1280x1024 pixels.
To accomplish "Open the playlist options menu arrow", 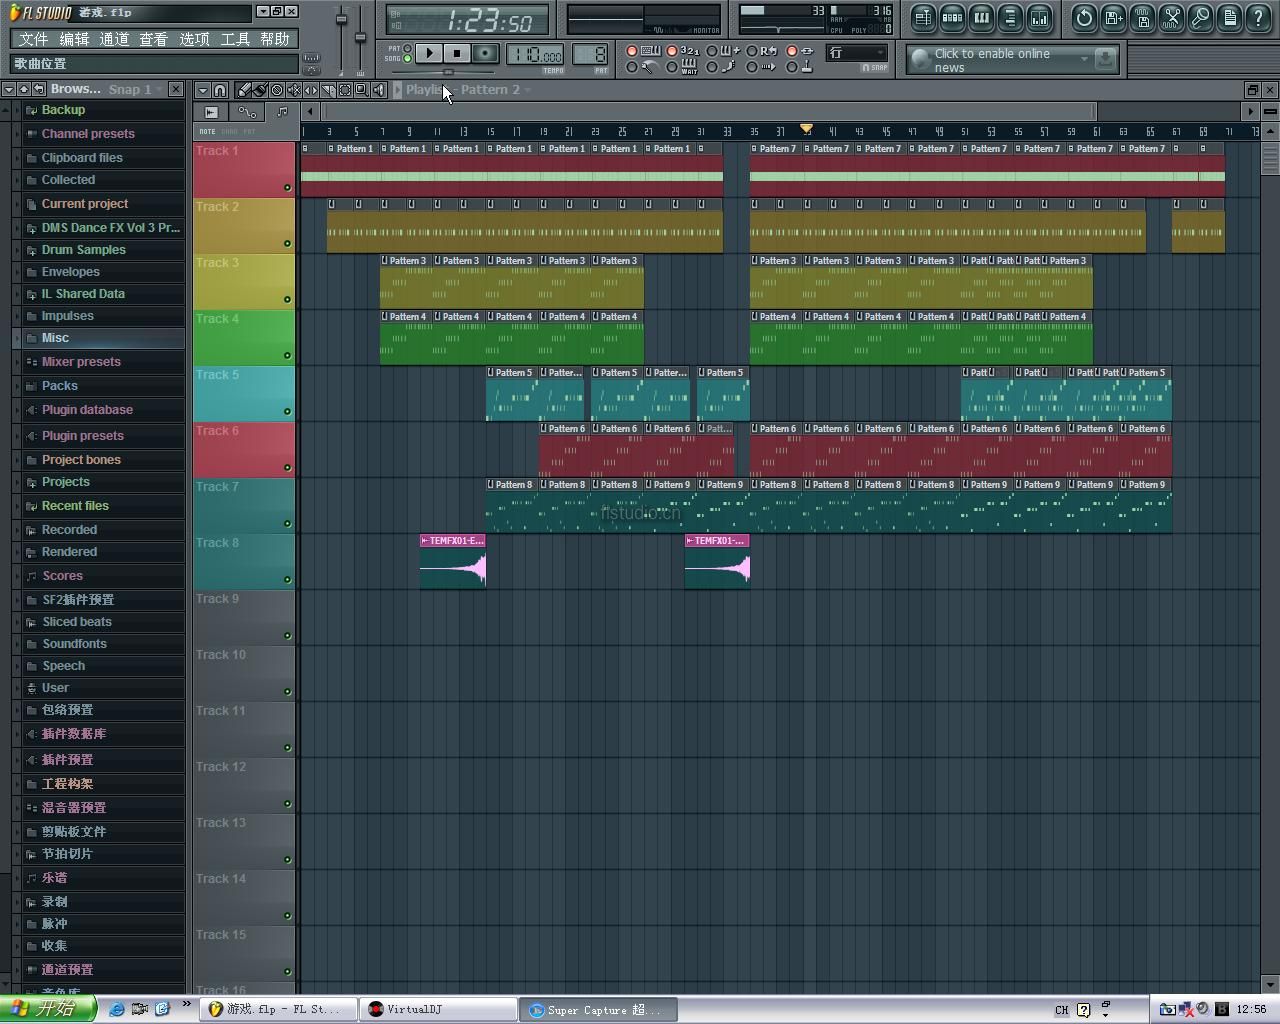I will [203, 90].
